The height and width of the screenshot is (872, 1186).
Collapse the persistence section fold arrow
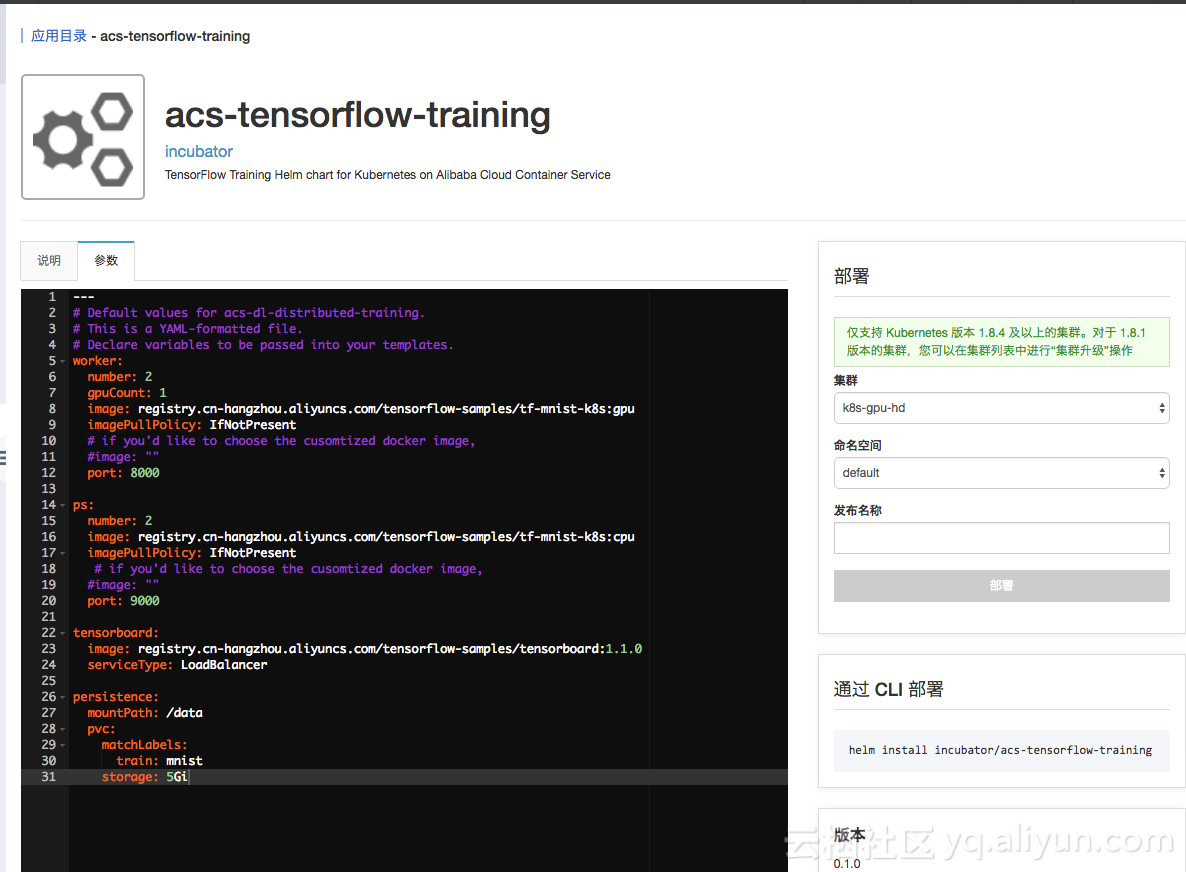[x=63, y=697]
